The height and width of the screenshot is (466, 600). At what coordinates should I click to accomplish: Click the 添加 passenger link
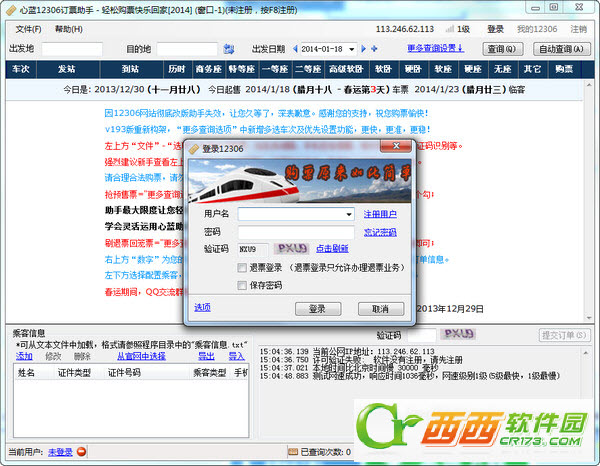click(x=24, y=356)
